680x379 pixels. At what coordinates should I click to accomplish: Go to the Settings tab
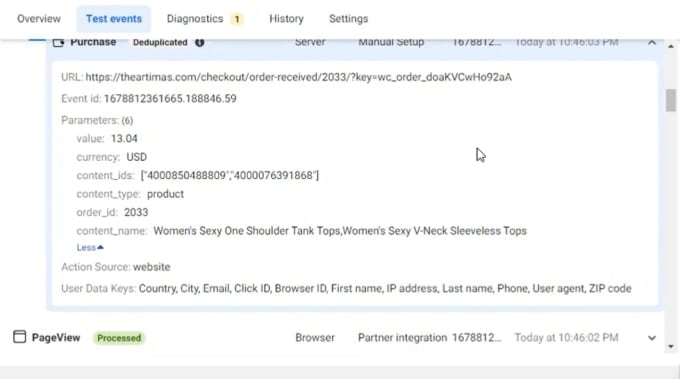click(348, 19)
